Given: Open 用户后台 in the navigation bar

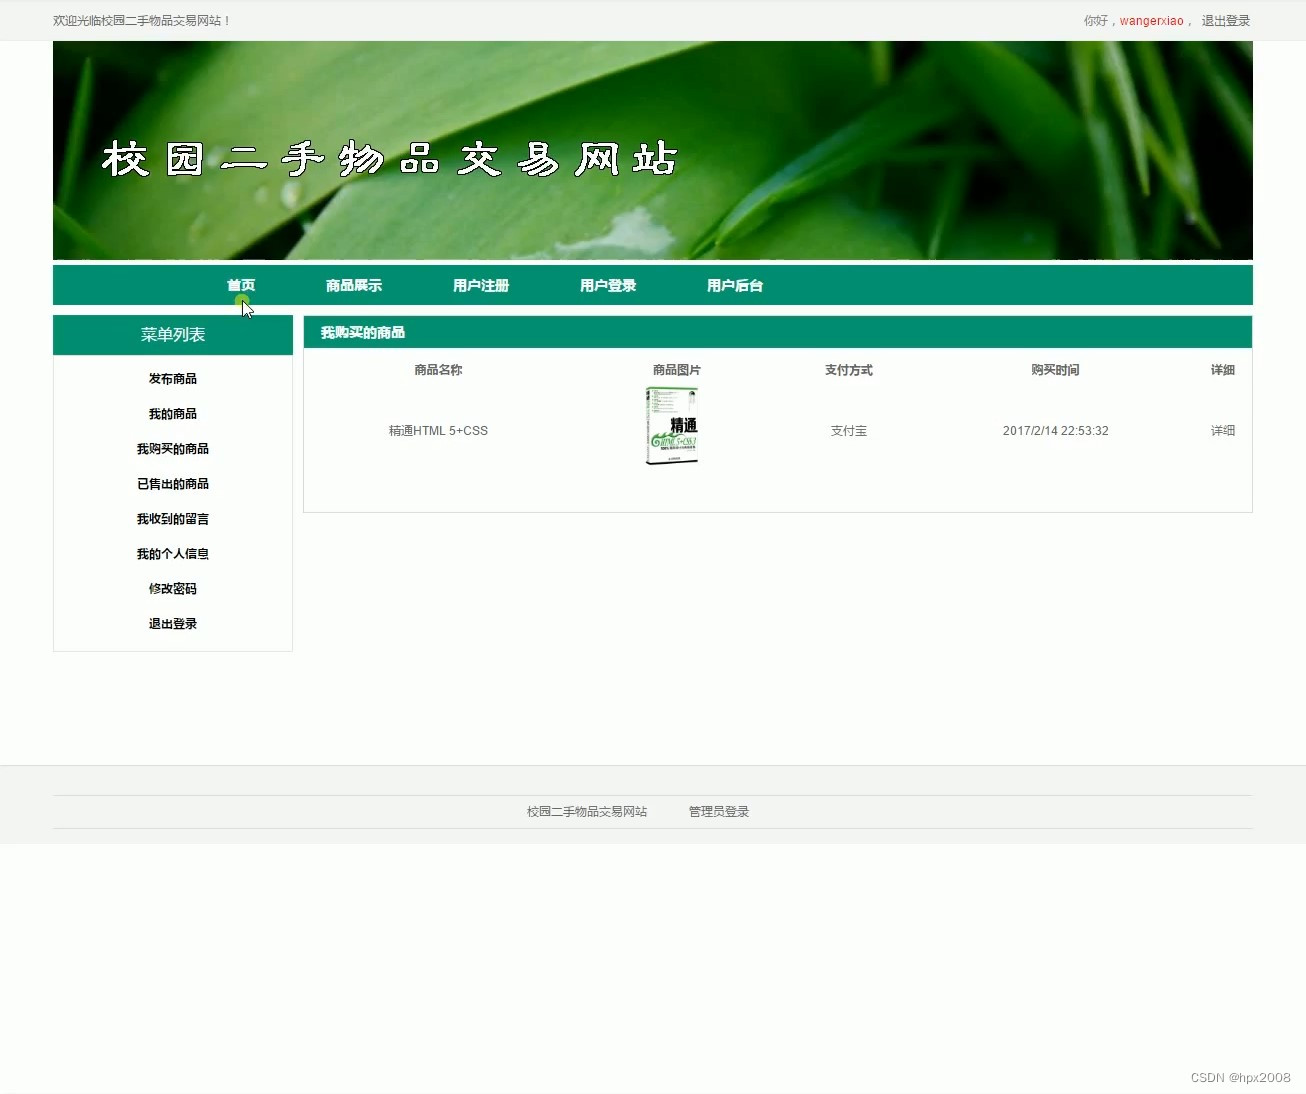Looking at the screenshot, I should coord(735,286).
